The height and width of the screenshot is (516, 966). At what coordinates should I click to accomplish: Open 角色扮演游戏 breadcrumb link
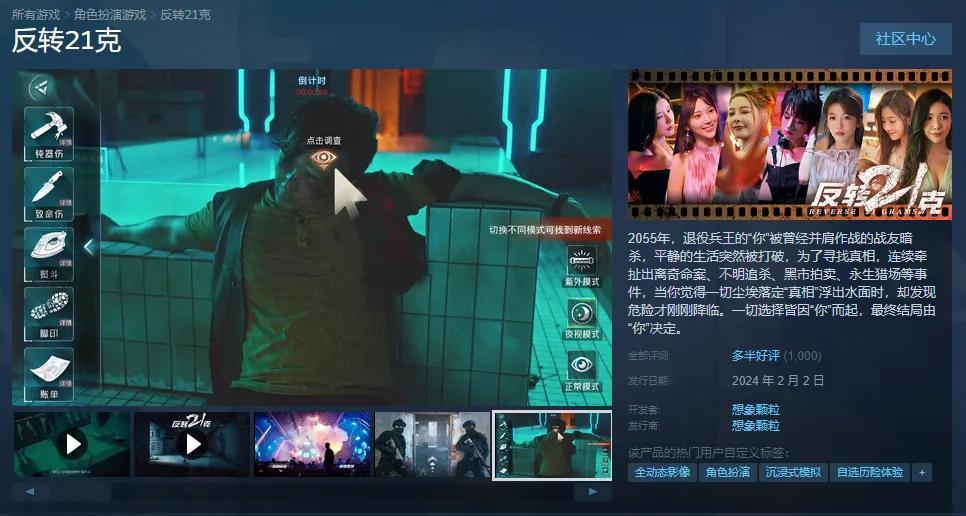click(110, 14)
